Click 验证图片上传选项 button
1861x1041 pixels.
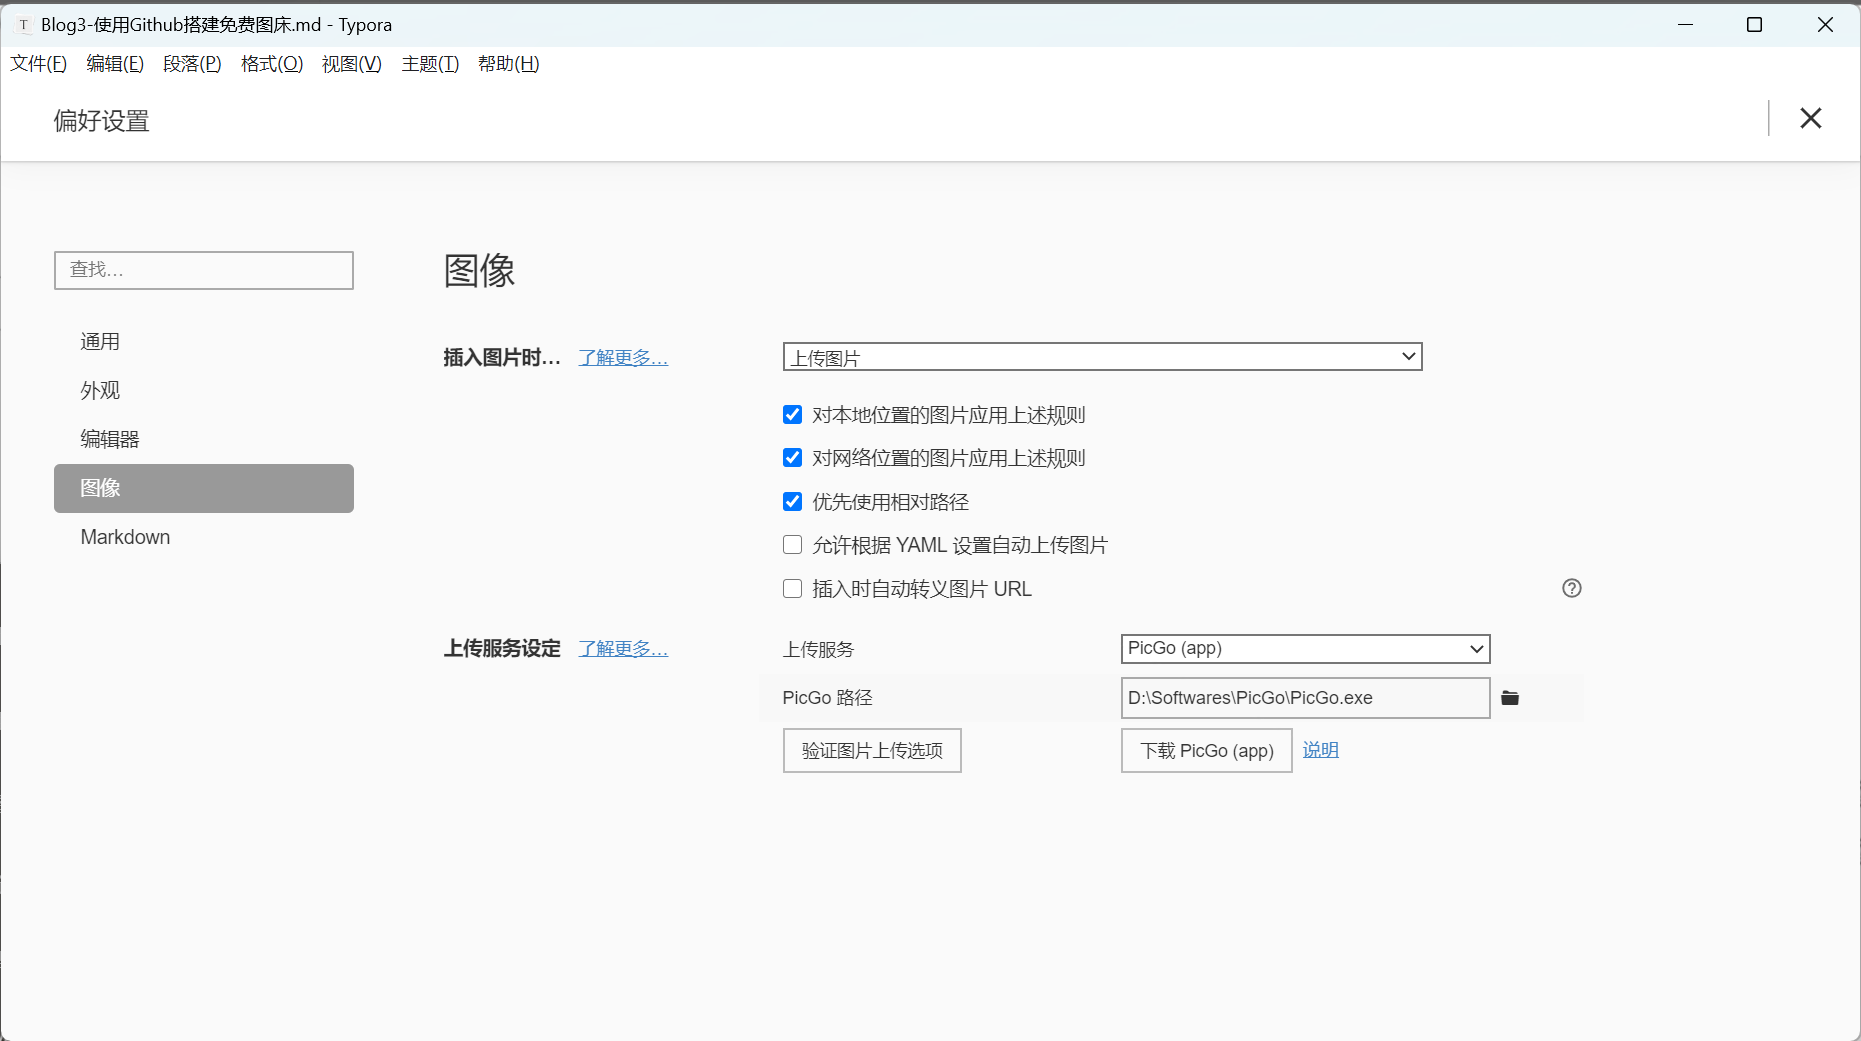tap(872, 750)
